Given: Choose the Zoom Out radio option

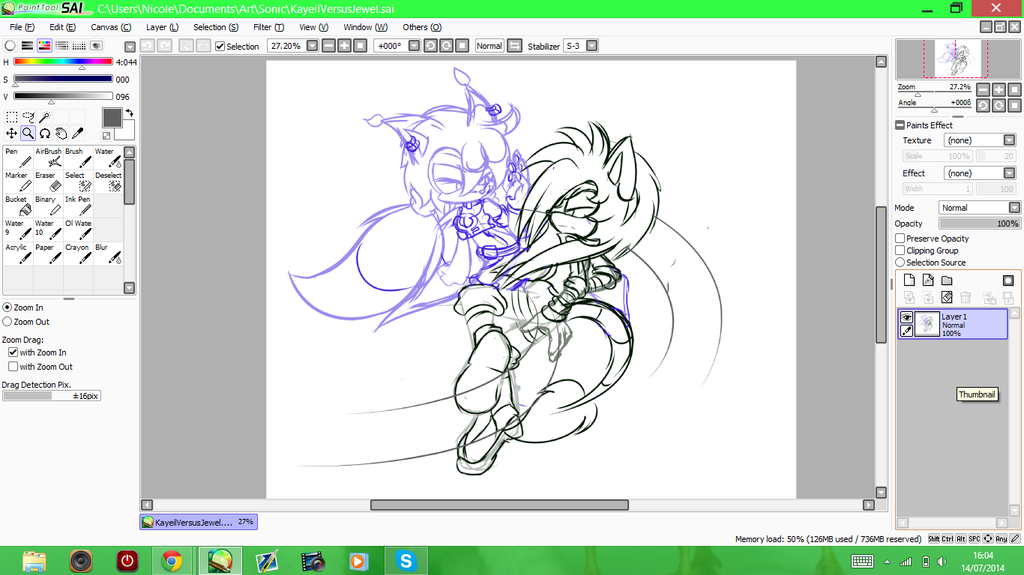Looking at the screenshot, I should point(7,321).
